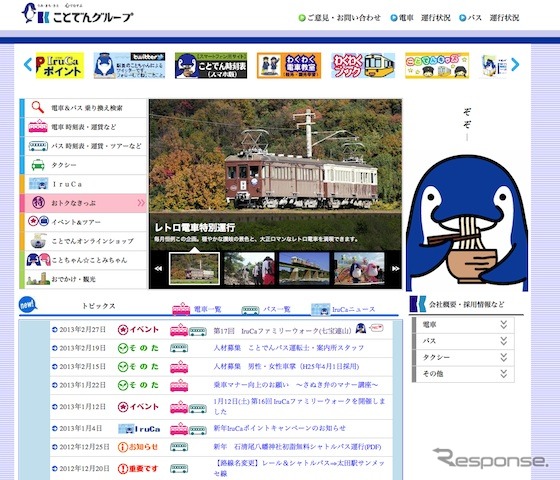Select イベント＆ツアー menu item
Viewport: 560px width, 480px height.
pos(86,222)
